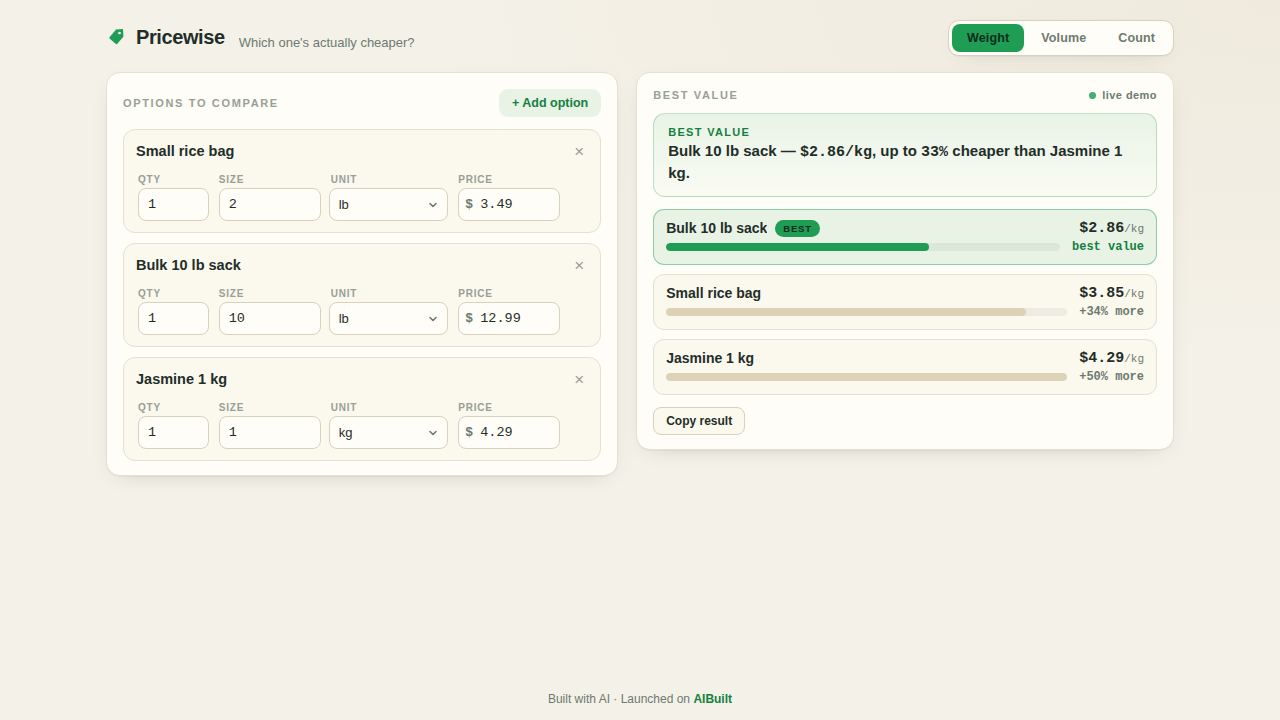
Task: Click the Small rice bag price field
Action: pyautogui.click(x=509, y=204)
